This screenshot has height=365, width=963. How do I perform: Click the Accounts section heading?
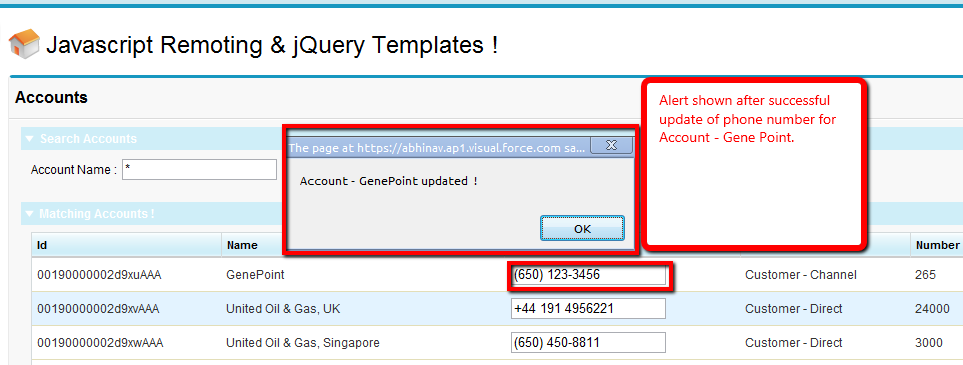click(51, 98)
